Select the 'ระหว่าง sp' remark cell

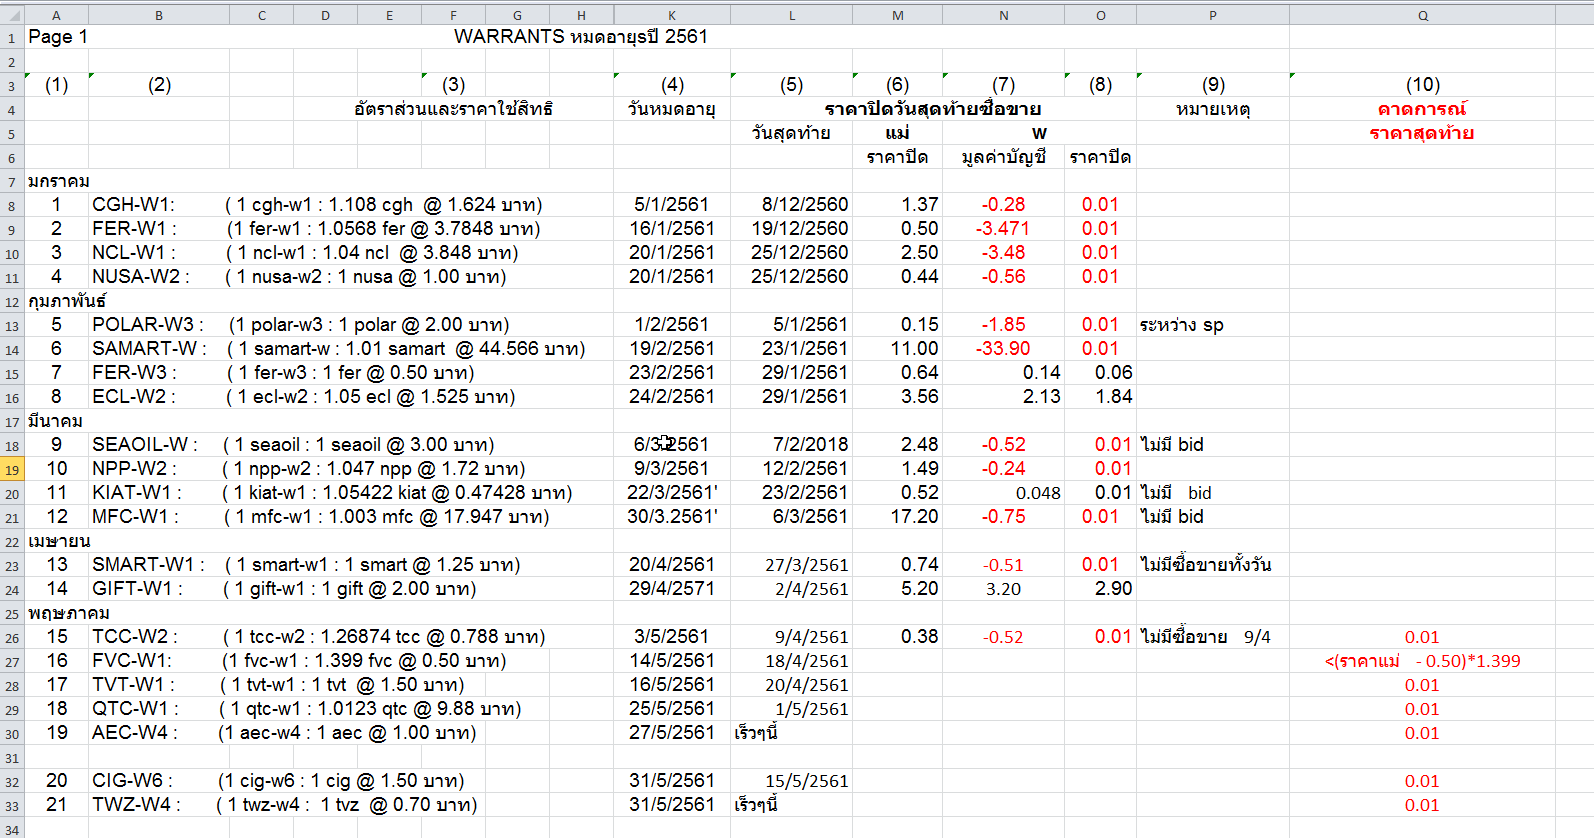click(x=1181, y=325)
